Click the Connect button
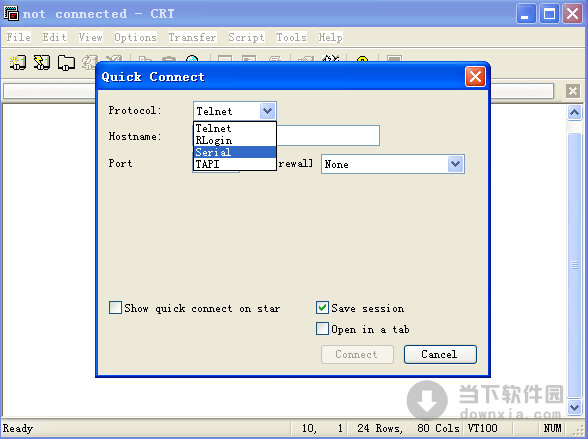This screenshot has height=439, width=588. [357, 354]
